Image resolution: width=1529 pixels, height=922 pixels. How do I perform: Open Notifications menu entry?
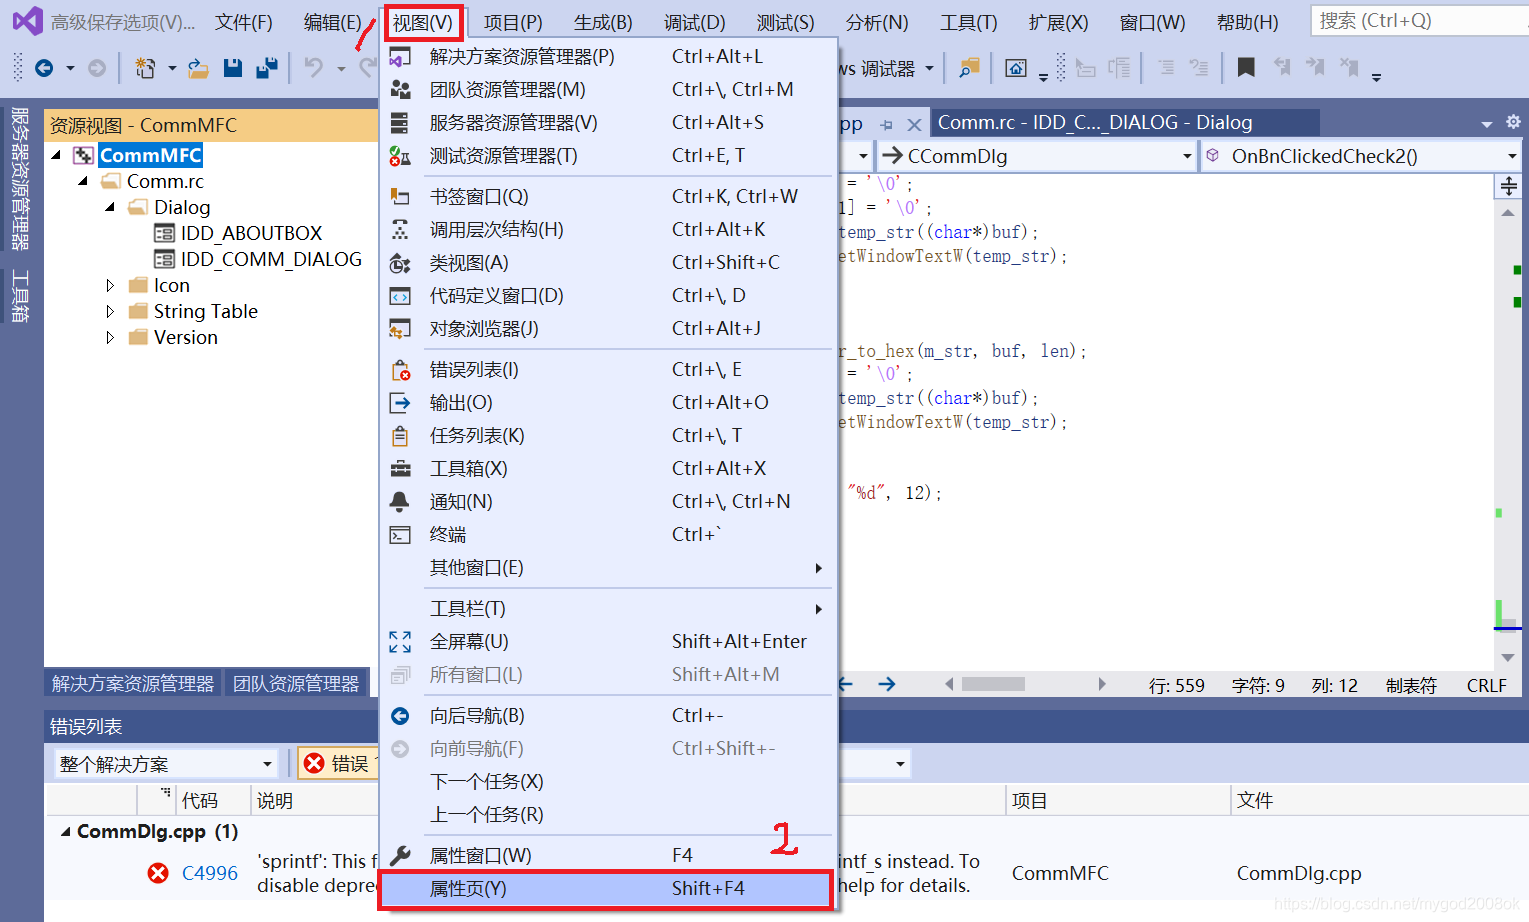pos(608,502)
